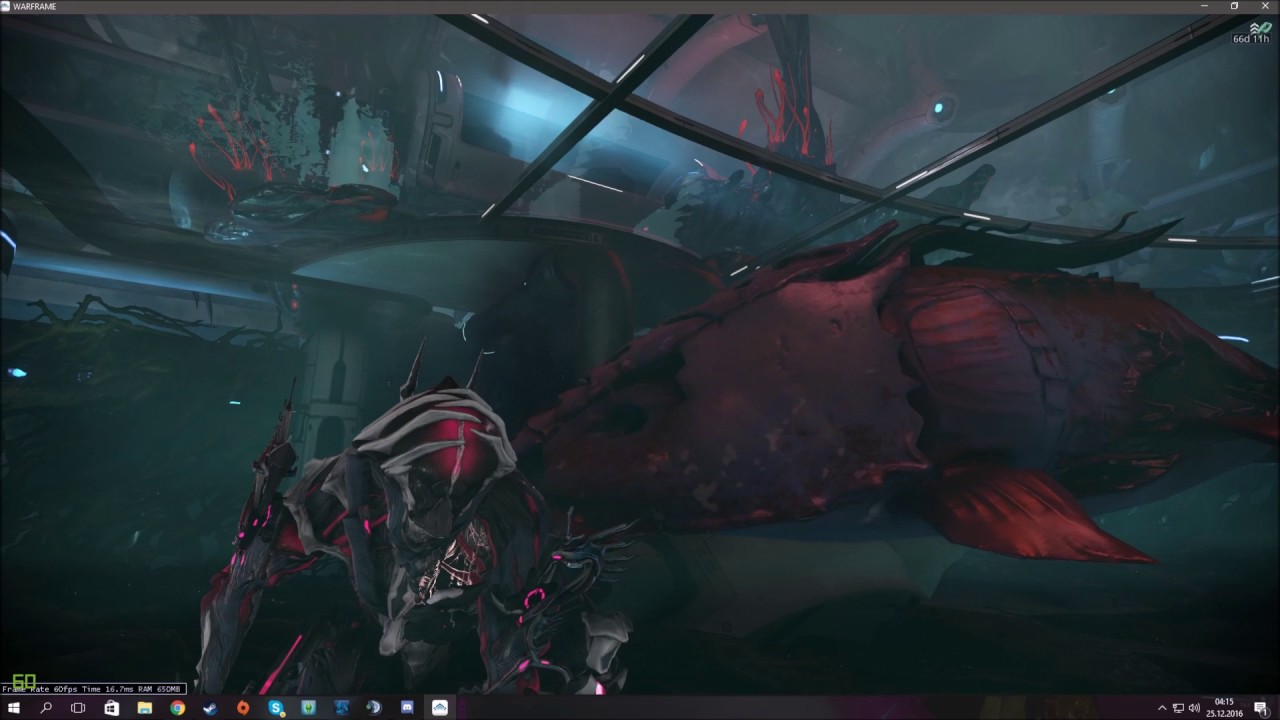This screenshot has height=720, width=1280.
Task: Show hidden system tray icons
Action: tap(1162, 708)
